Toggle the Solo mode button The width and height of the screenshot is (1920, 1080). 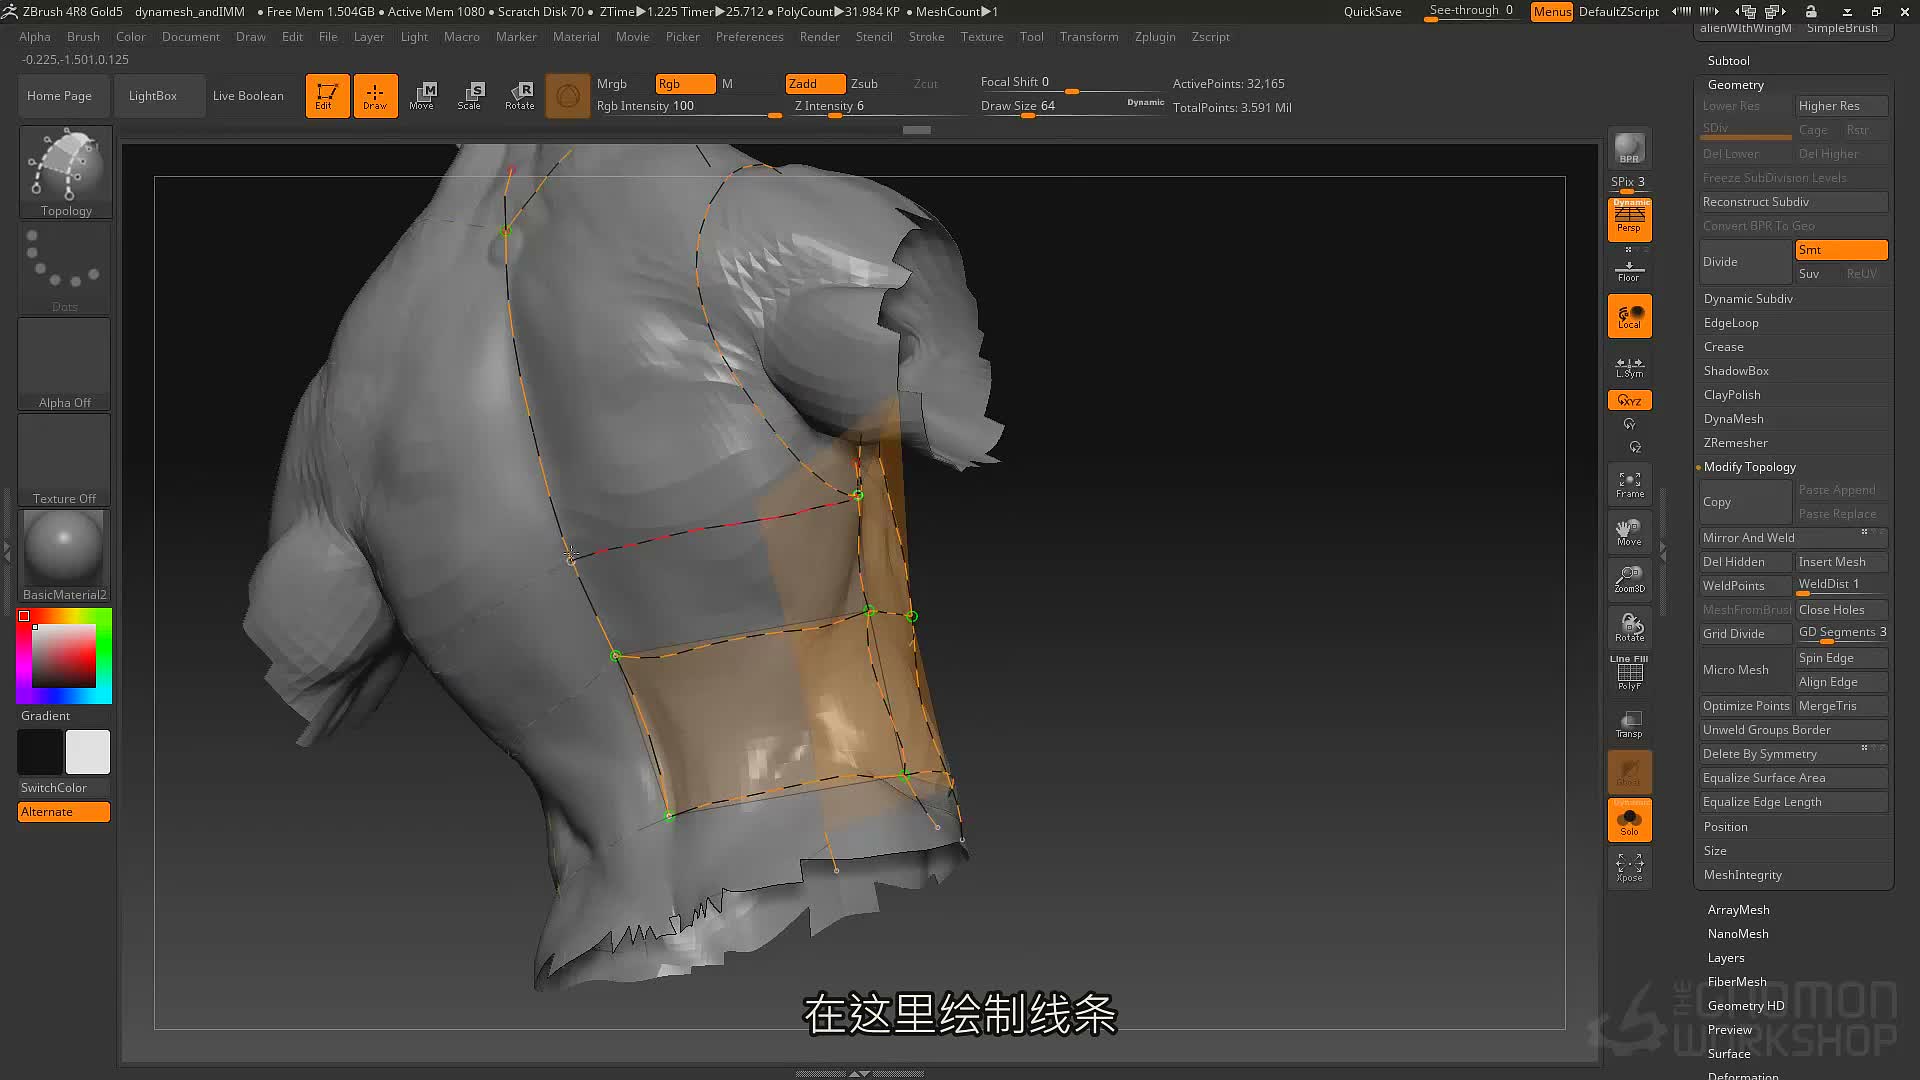(1629, 820)
